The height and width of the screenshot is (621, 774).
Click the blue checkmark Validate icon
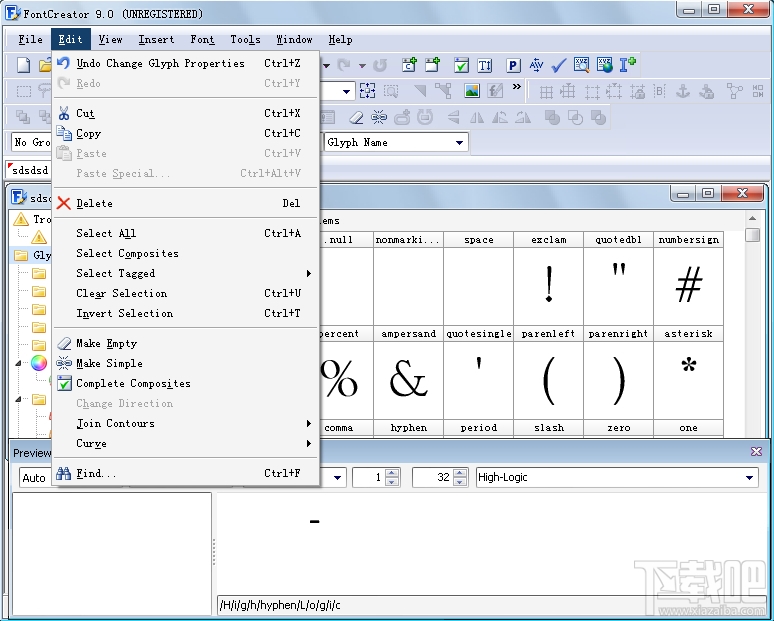(x=559, y=65)
